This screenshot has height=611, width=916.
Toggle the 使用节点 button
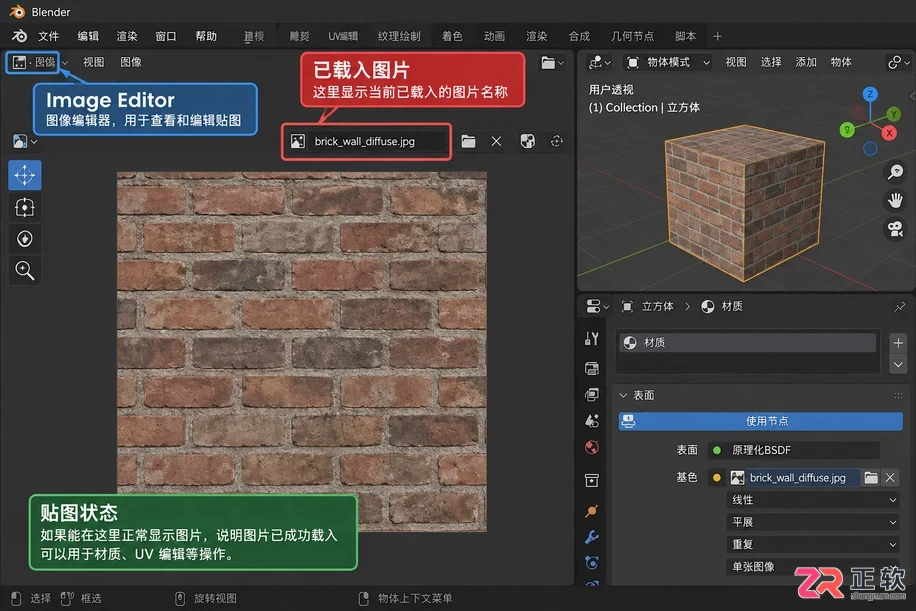coord(761,421)
